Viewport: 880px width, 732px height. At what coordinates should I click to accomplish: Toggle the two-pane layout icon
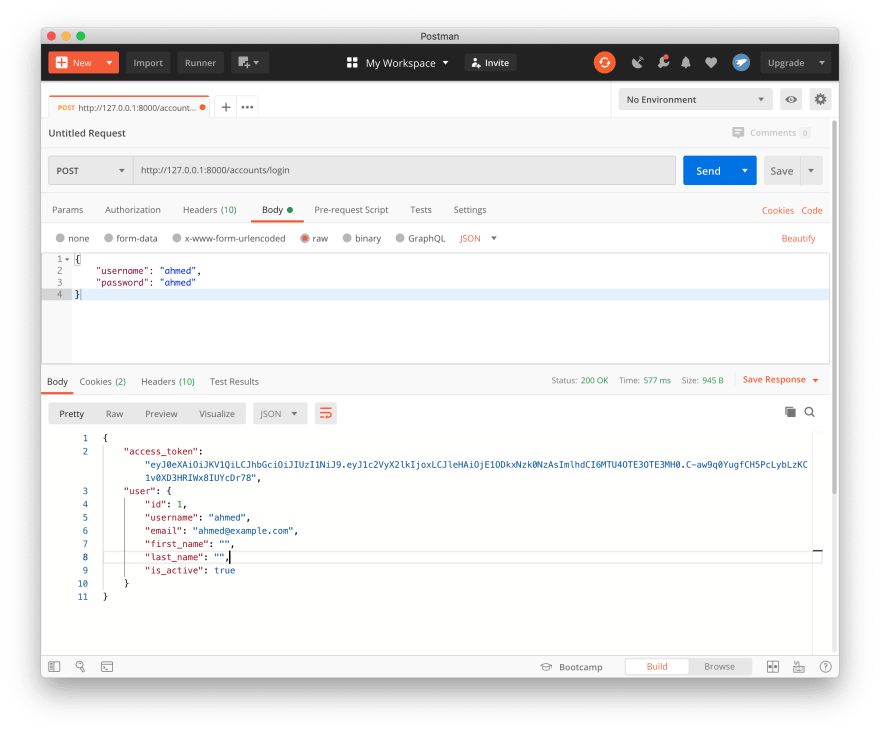(773, 666)
